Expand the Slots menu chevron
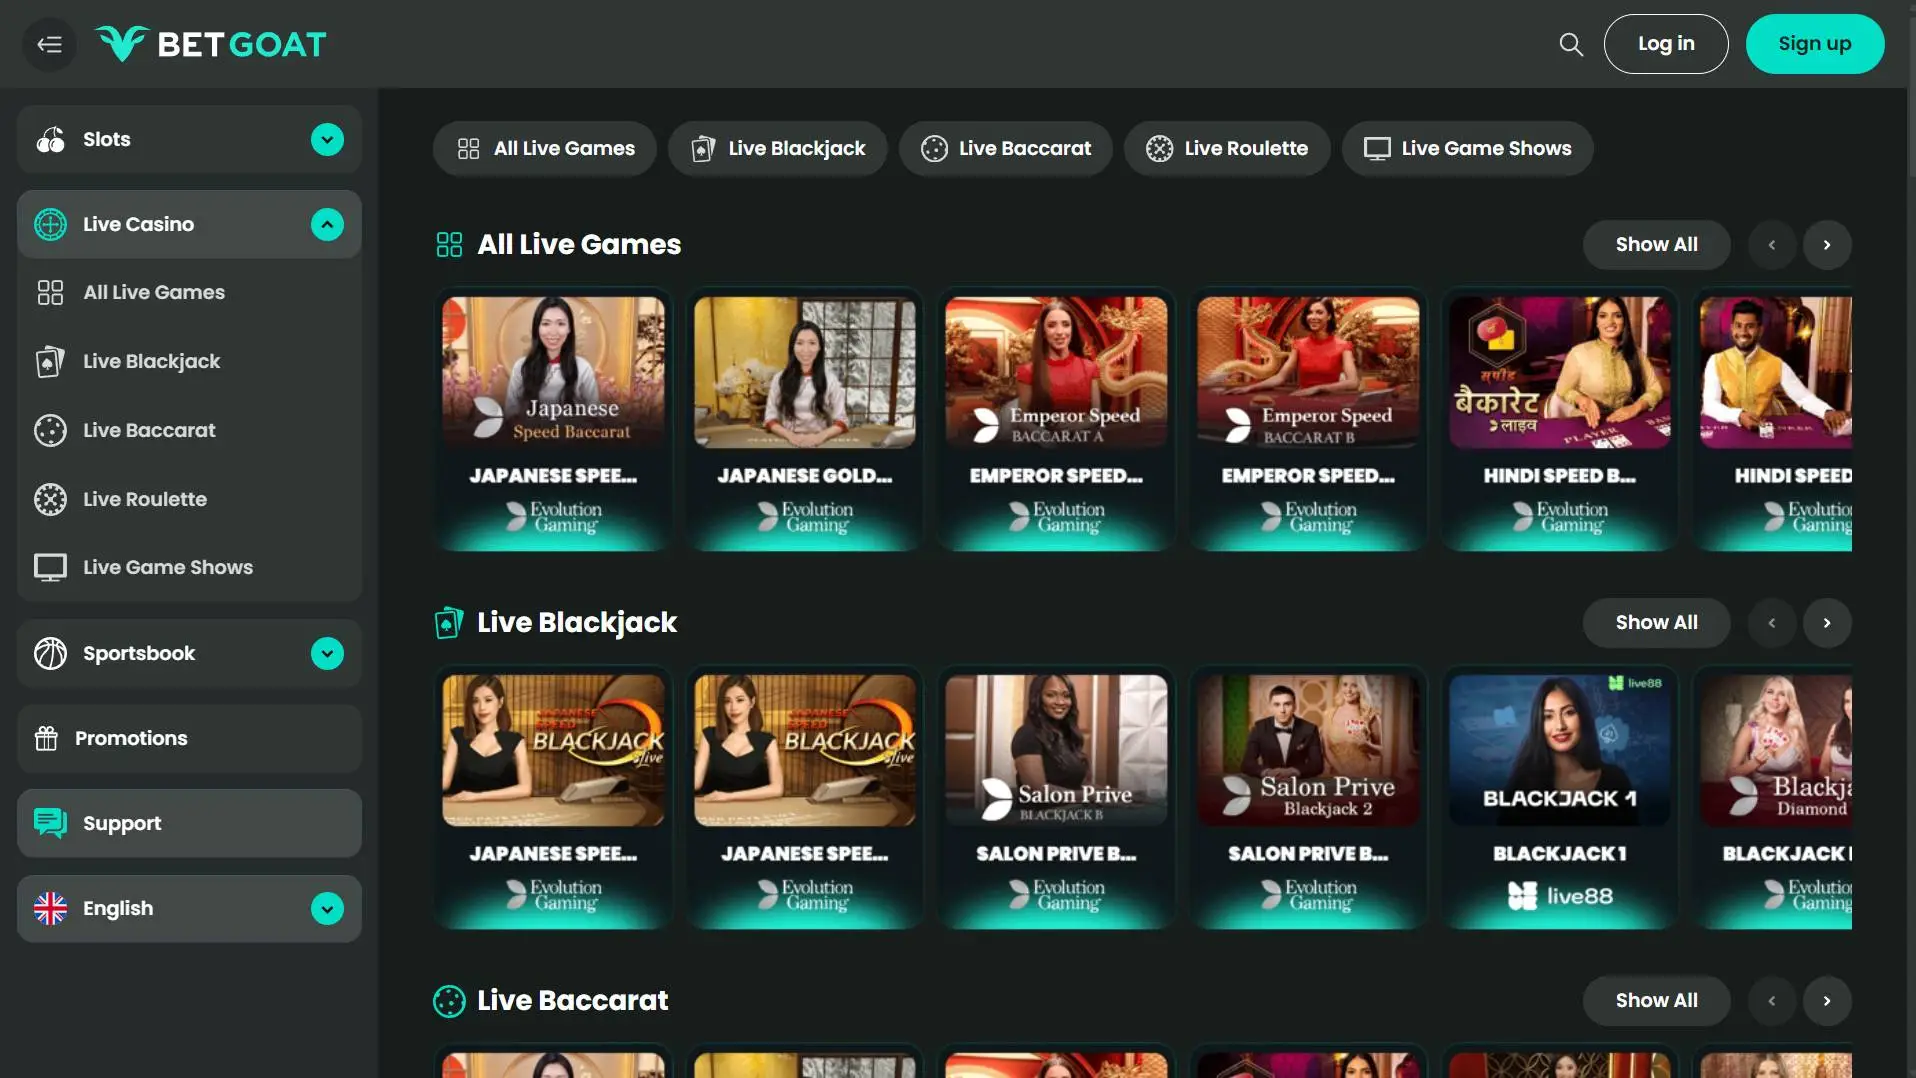 point(327,139)
